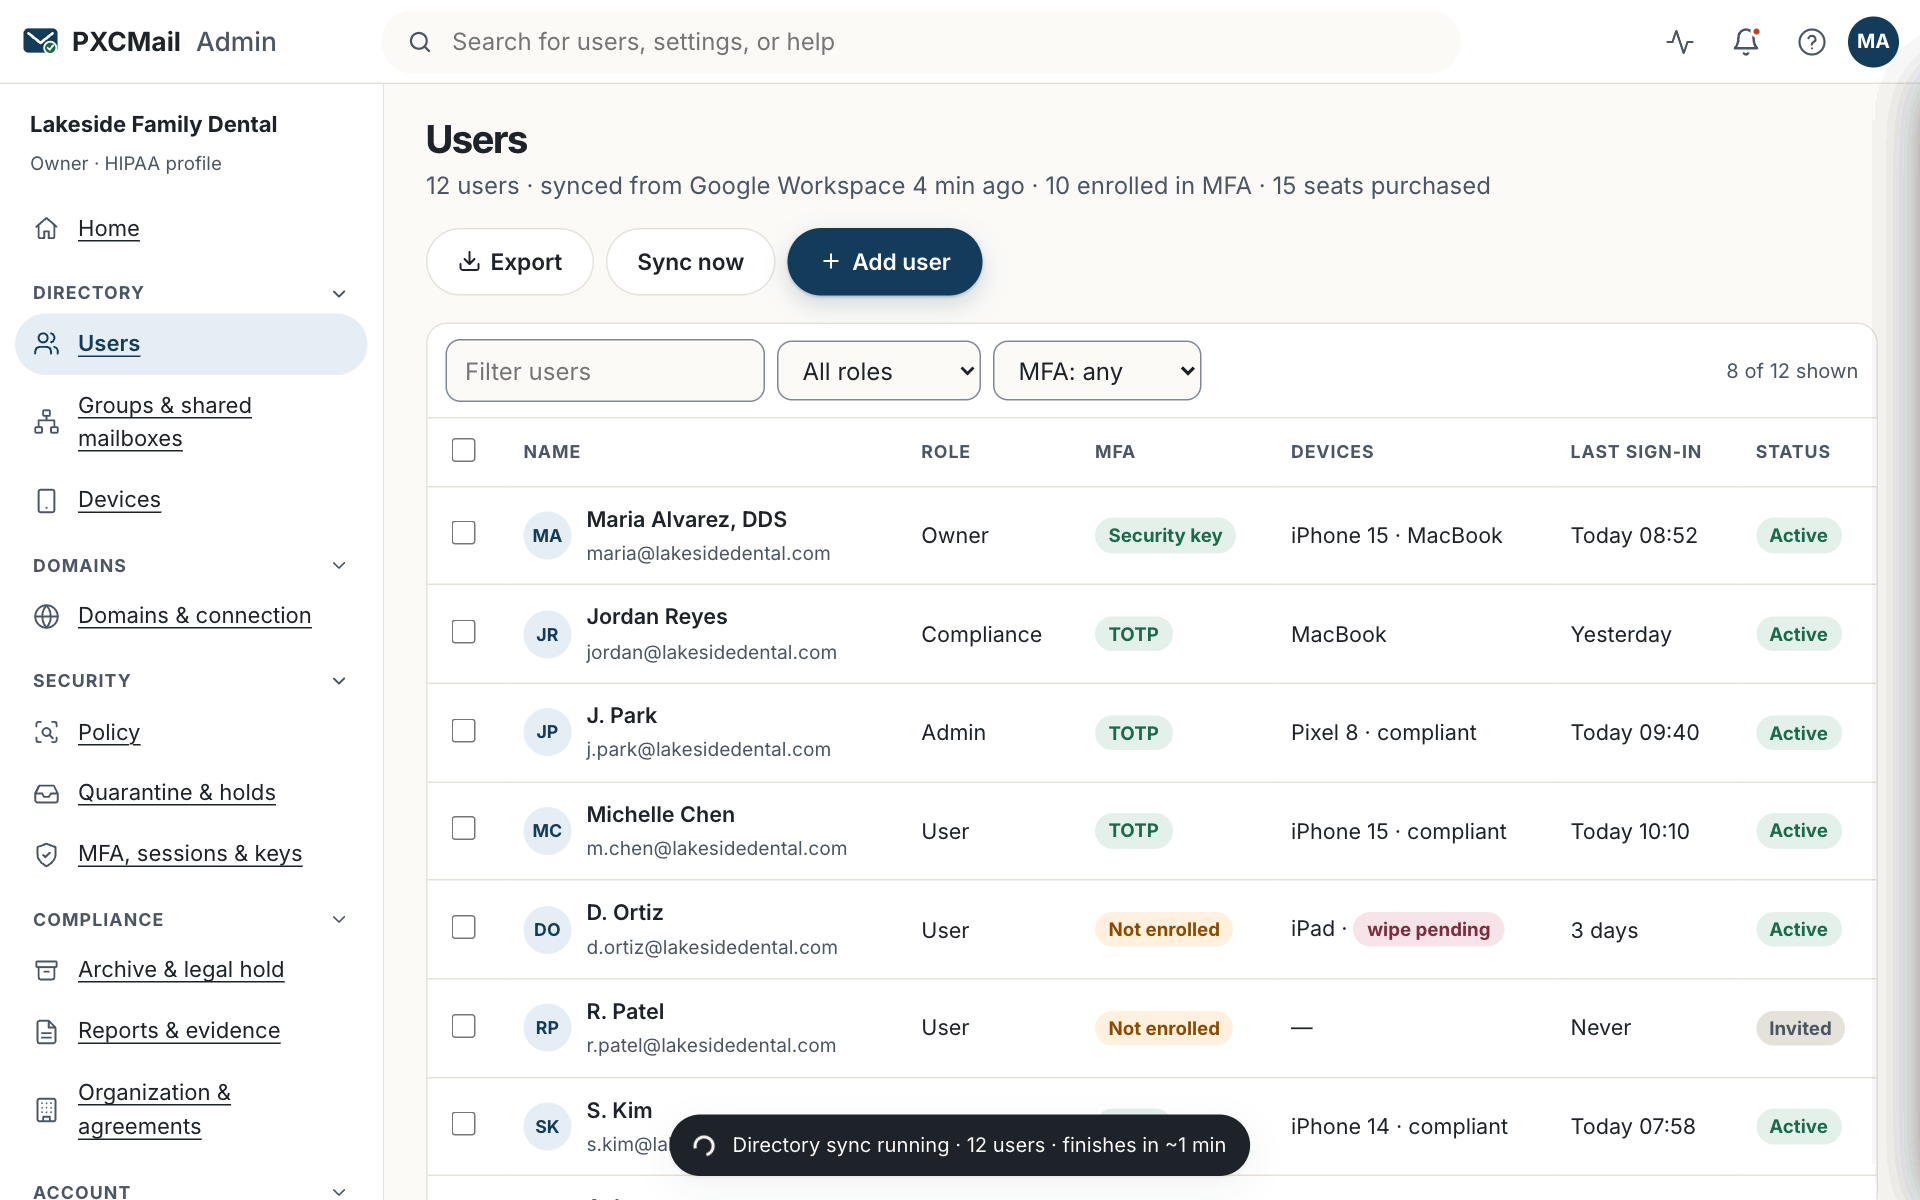Screen dimensions: 1920x1200
Task: Open the help question-mark icon
Action: [1812, 41]
